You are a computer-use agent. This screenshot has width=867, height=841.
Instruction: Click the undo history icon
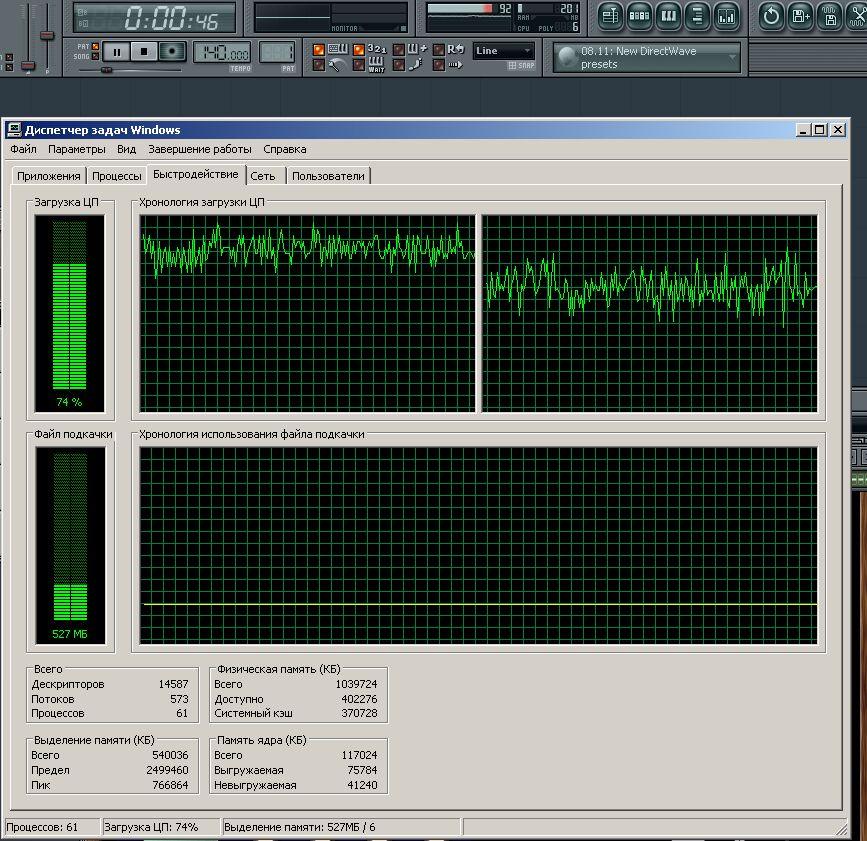pyautogui.click(x=771, y=15)
